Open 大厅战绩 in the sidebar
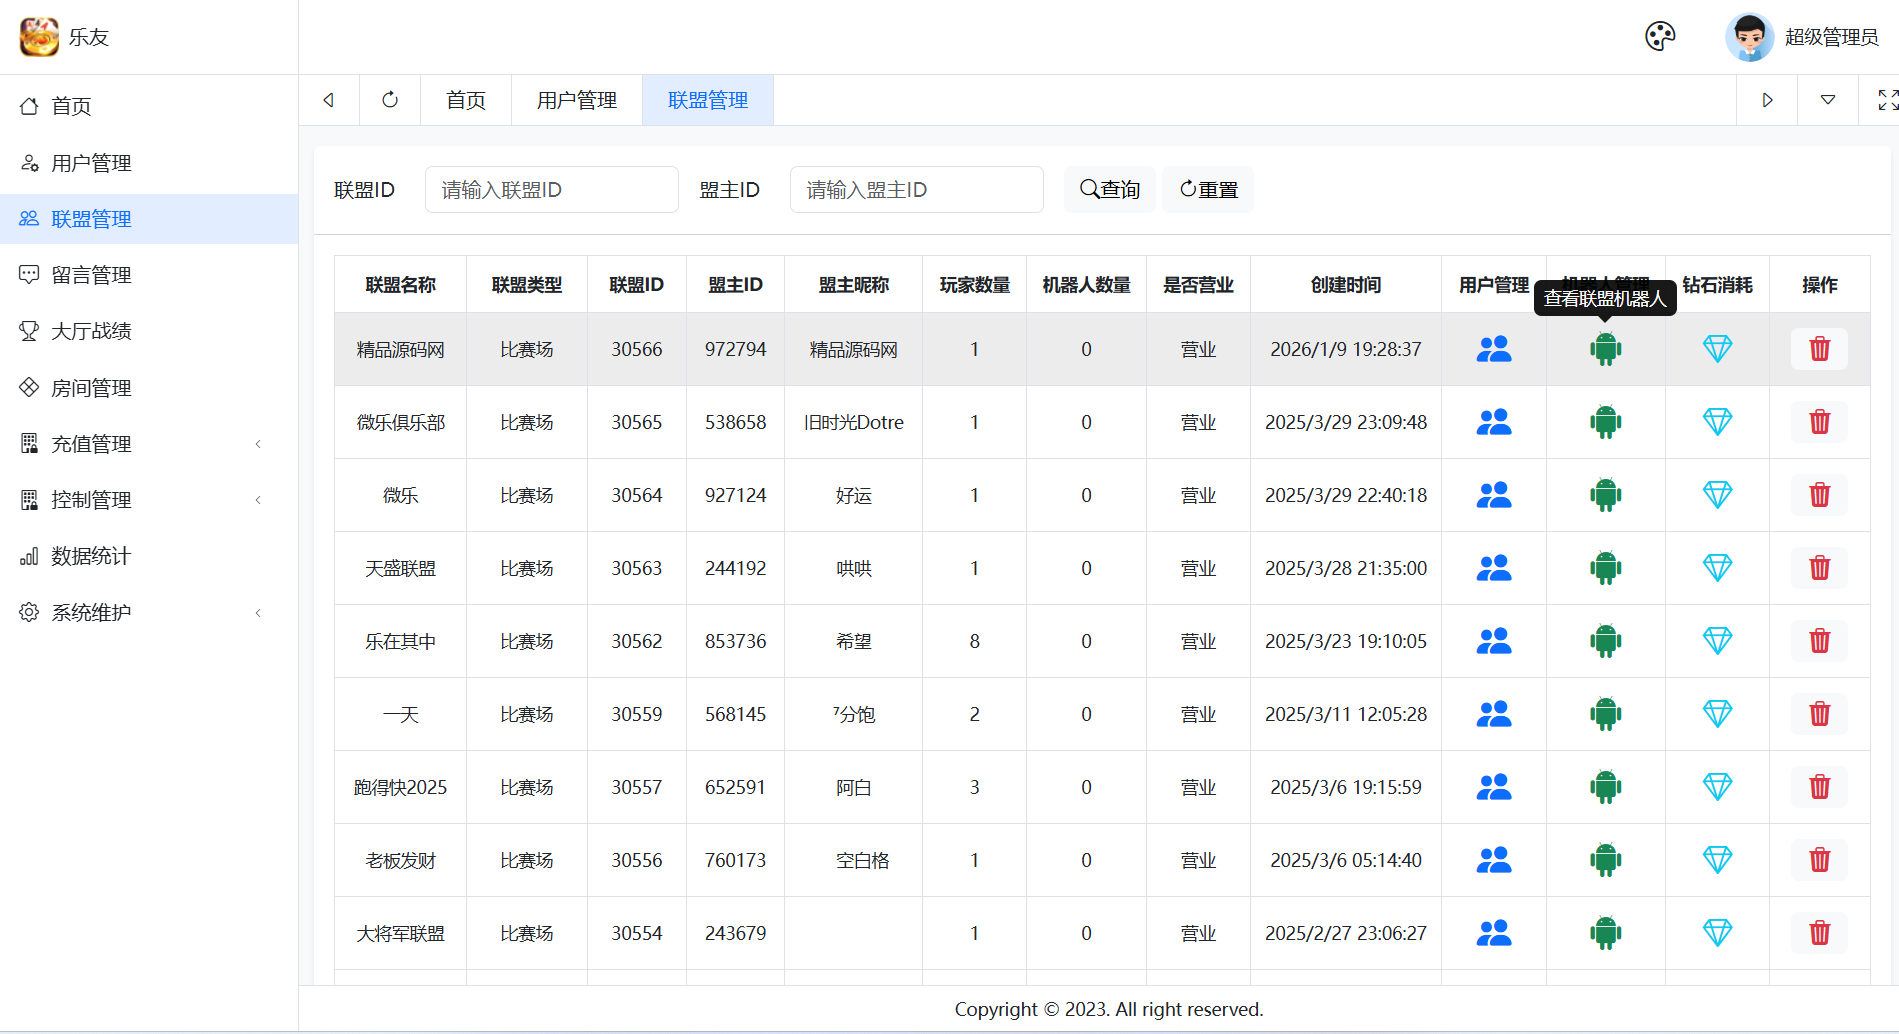 (91, 331)
